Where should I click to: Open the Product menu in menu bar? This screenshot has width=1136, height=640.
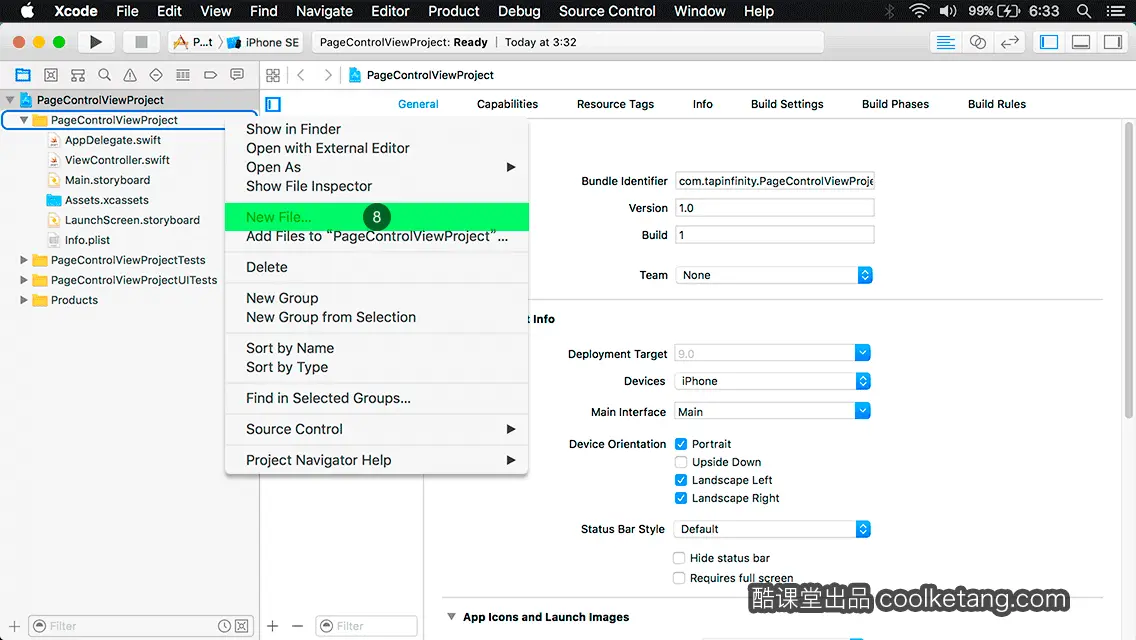click(x=454, y=11)
